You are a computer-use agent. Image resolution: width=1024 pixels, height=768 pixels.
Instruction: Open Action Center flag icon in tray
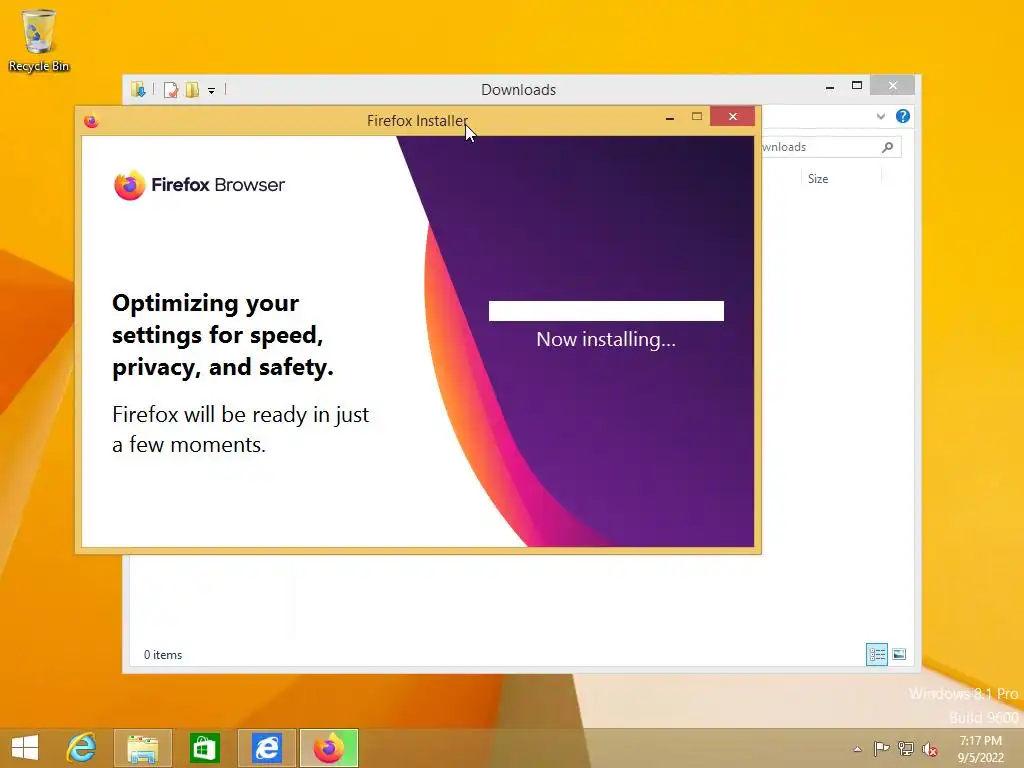pyautogui.click(x=881, y=748)
